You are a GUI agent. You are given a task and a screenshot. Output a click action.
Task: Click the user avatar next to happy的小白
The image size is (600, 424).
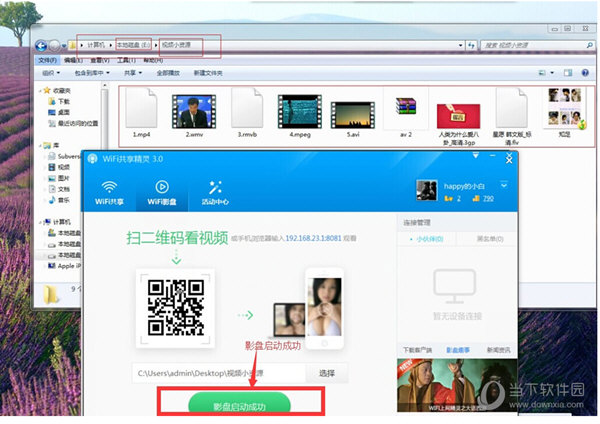click(427, 190)
